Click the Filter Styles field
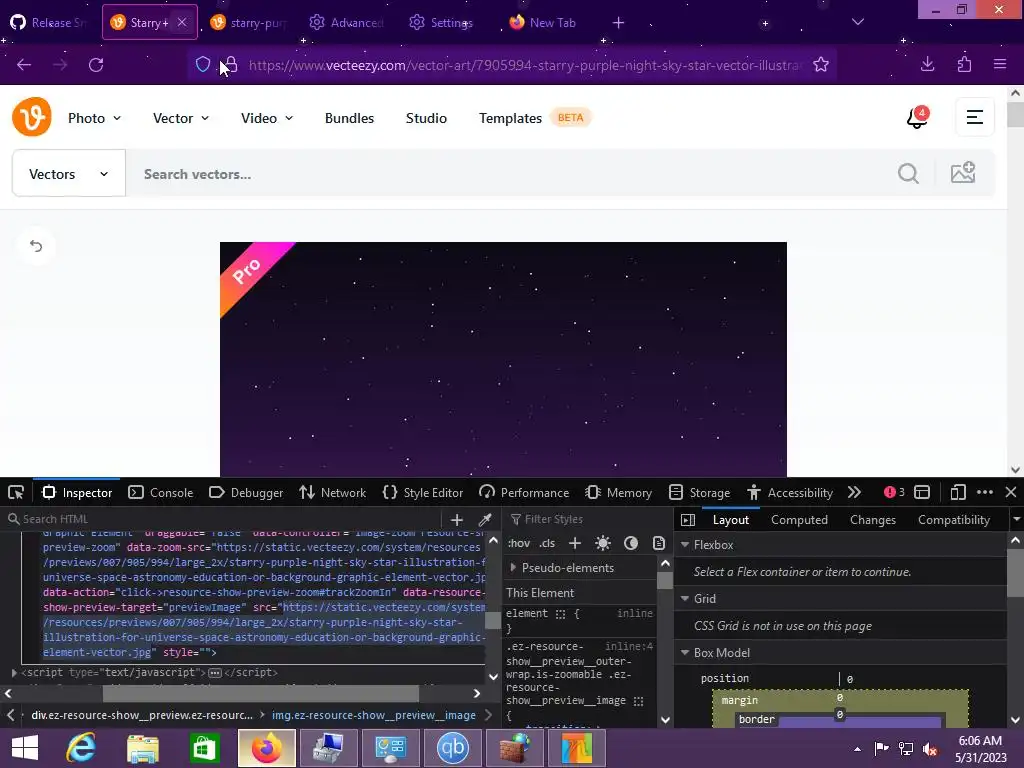Screen dimensions: 1024x768 [x=588, y=519]
